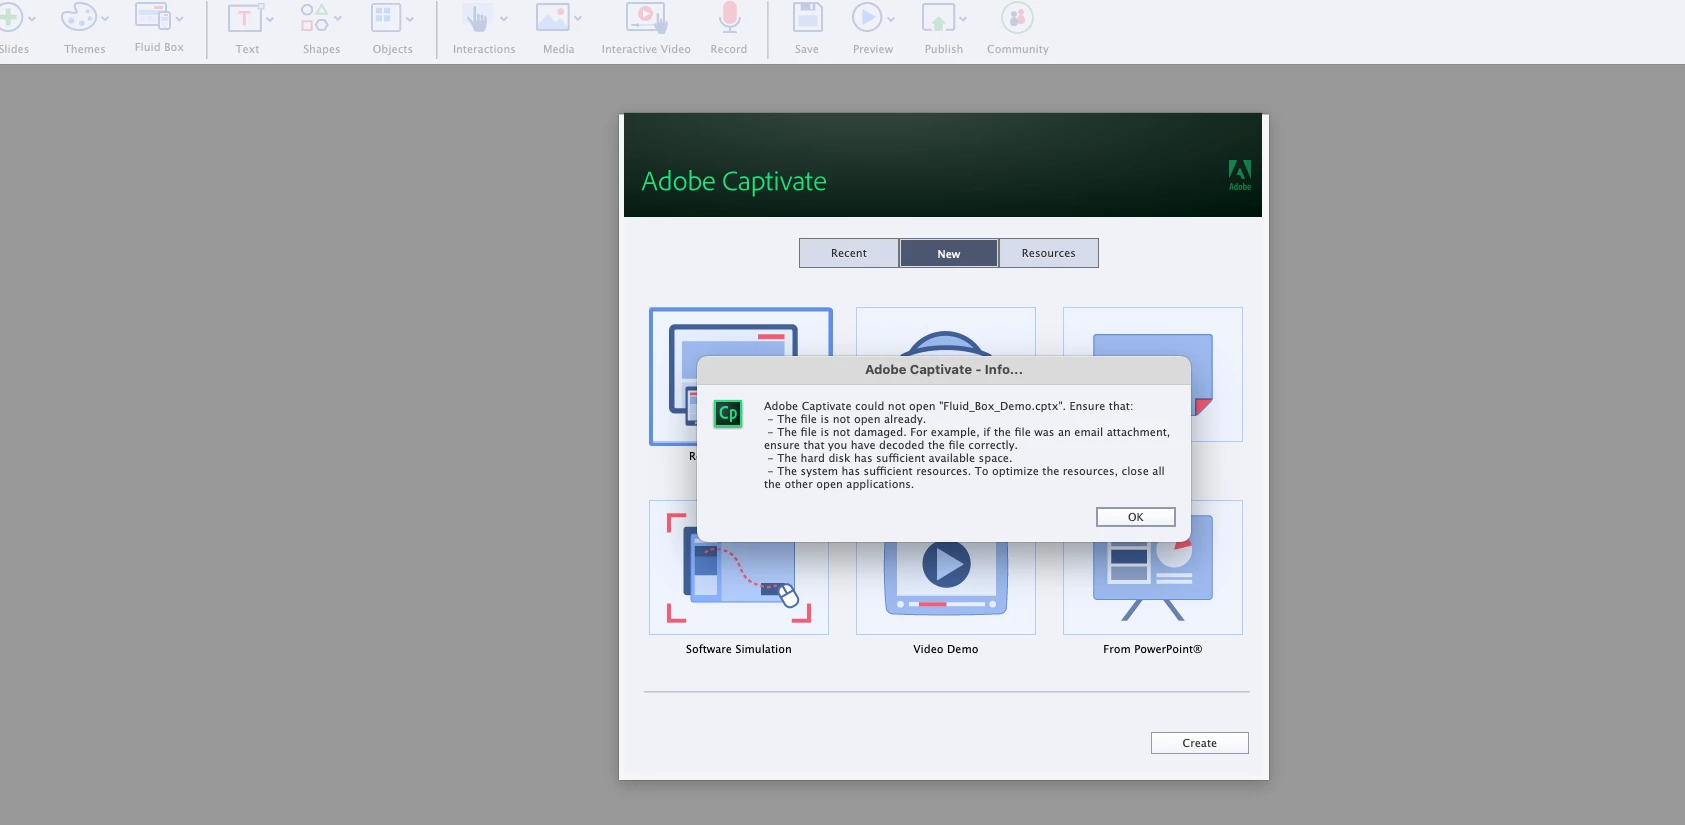Select the New tab
Screen dimensions: 1685x825
pyautogui.click(x=949, y=253)
